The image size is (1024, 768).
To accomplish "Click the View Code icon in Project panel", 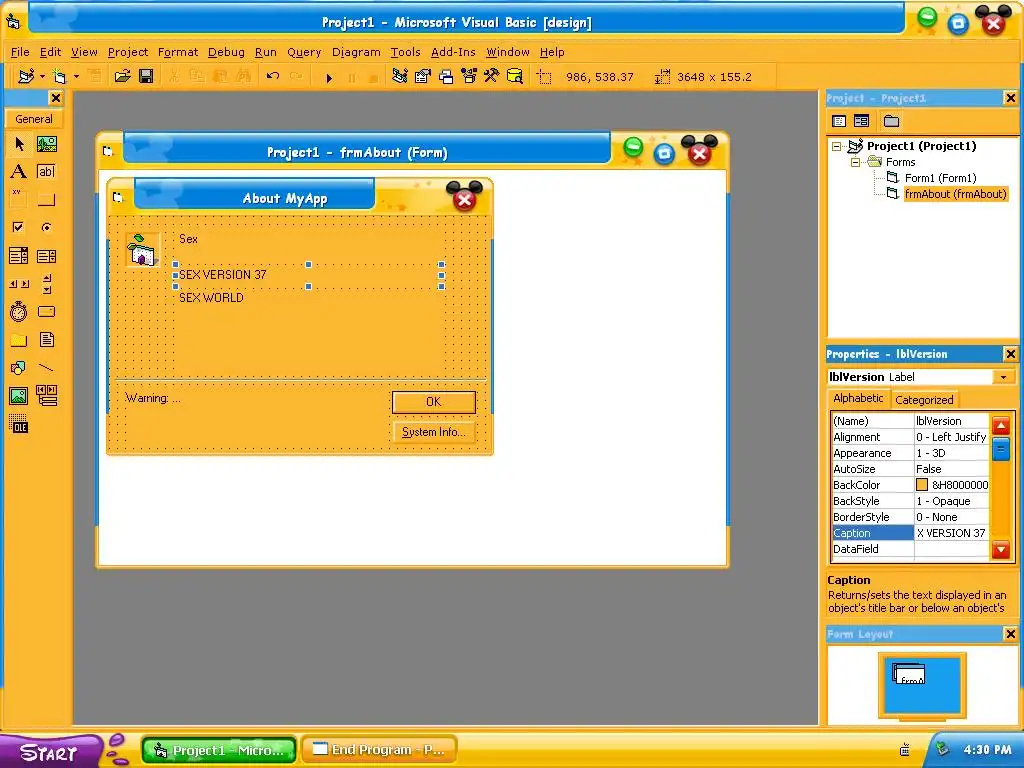I will coord(839,121).
